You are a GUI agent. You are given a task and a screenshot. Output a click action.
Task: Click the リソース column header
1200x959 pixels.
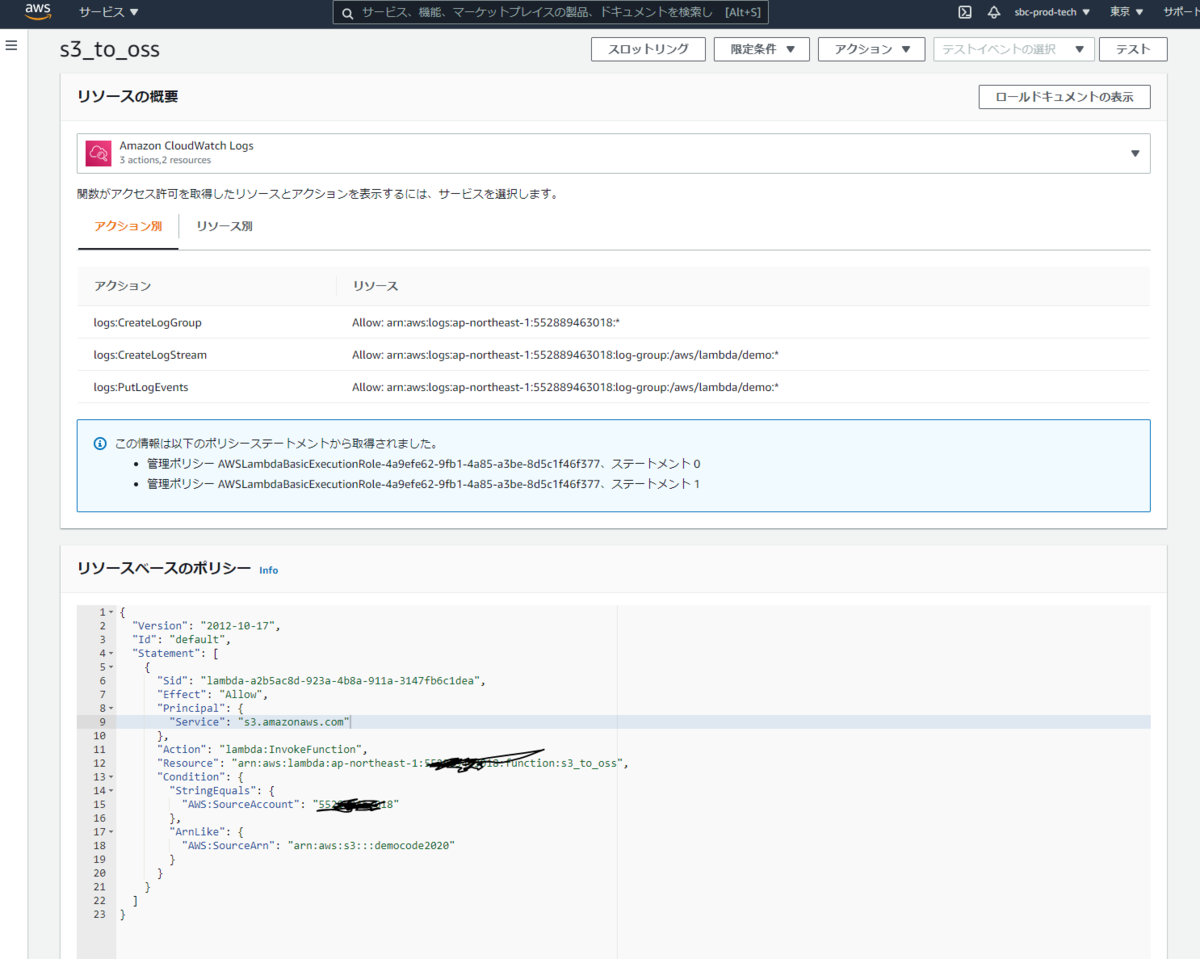tap(375, 286)
